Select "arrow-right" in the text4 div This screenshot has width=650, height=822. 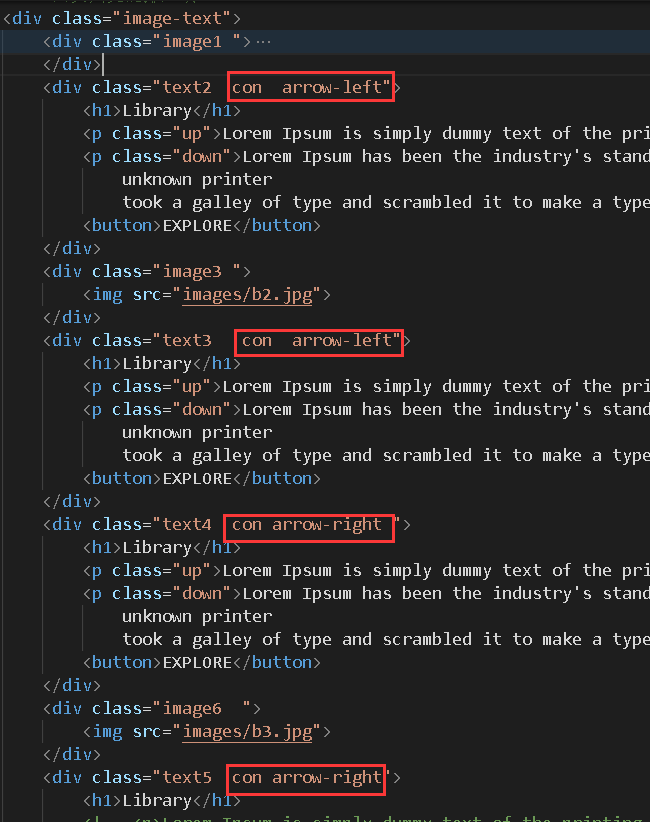(x=327, y=524)
